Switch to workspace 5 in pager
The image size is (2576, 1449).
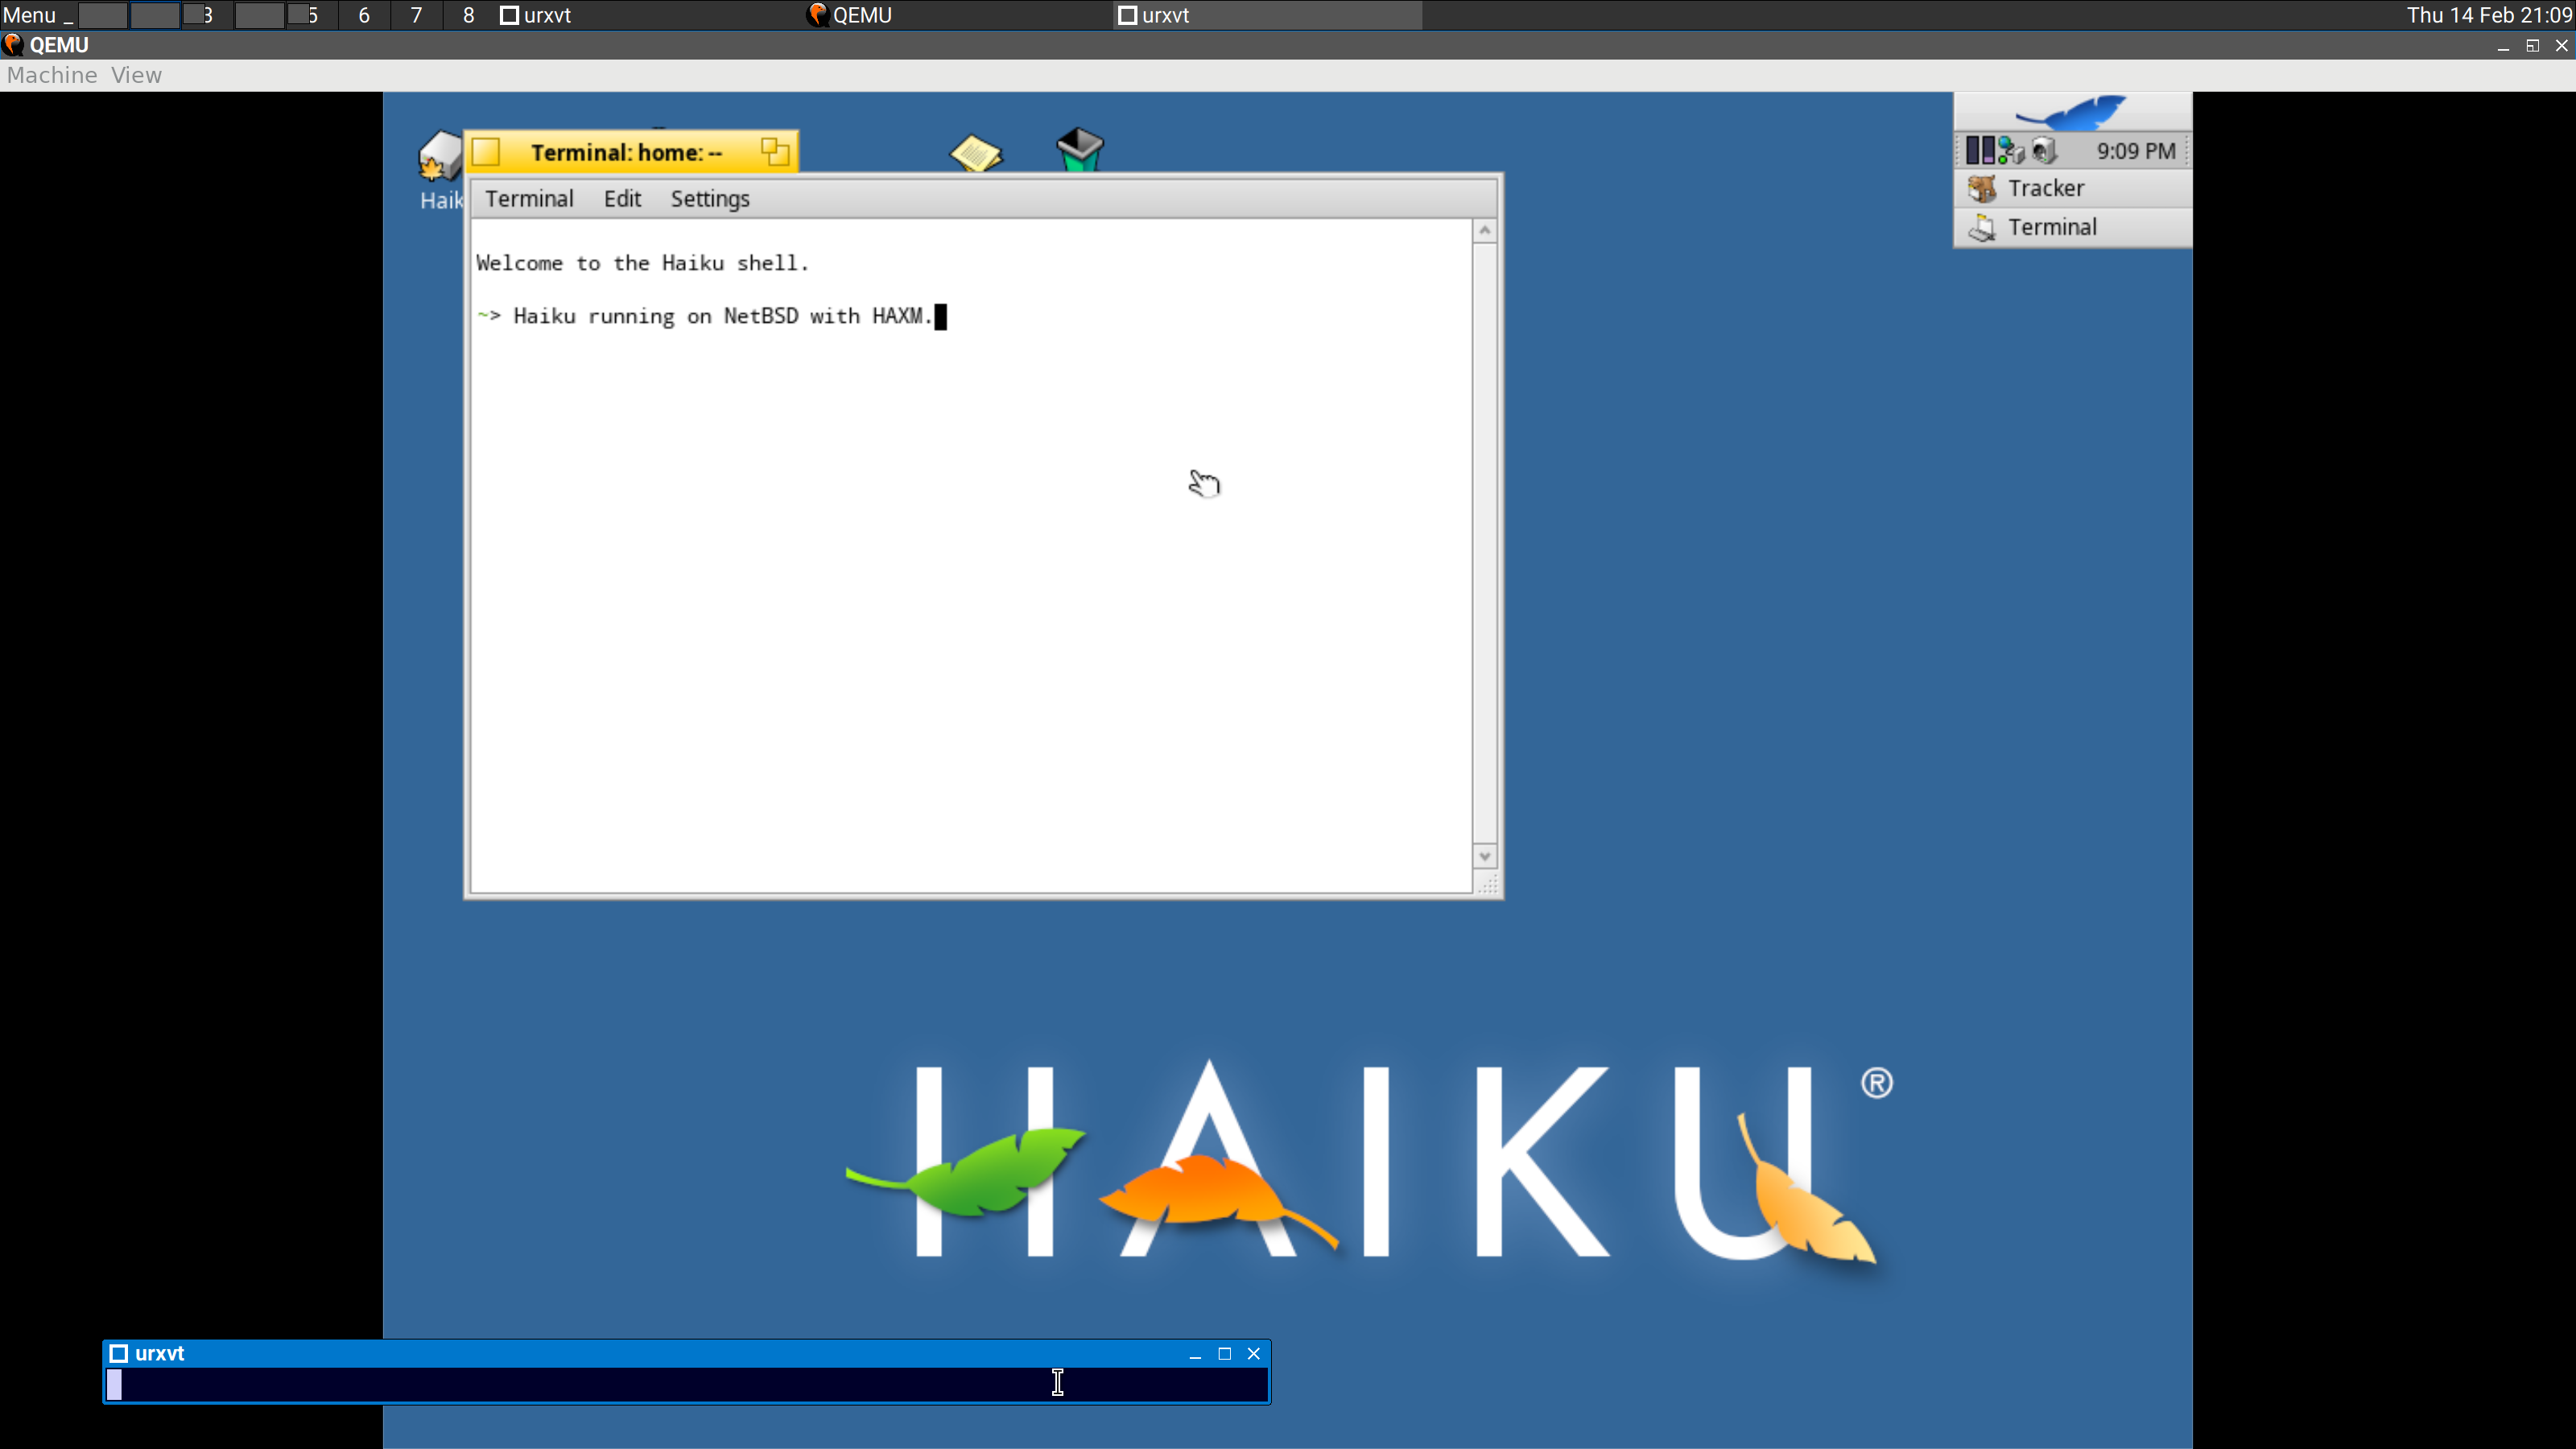tap(311, 15)
